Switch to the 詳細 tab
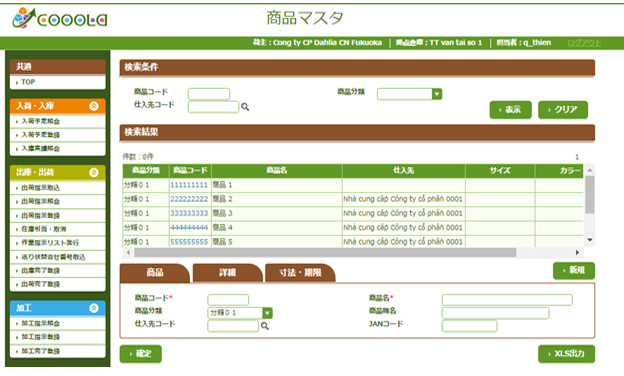The width and height of the screenshot is (624, 376). (x=227, y=273)
